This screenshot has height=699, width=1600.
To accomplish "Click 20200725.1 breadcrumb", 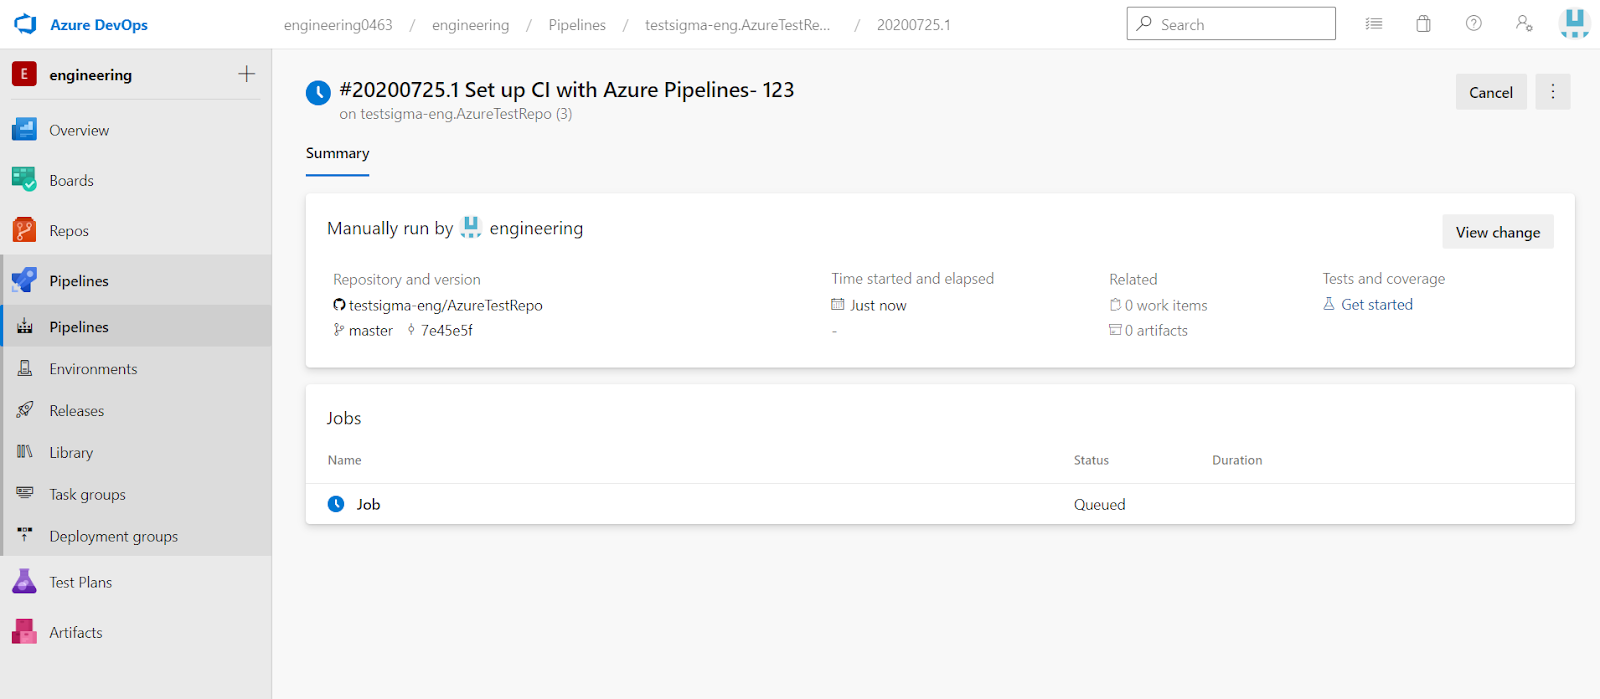I will 914,25.
